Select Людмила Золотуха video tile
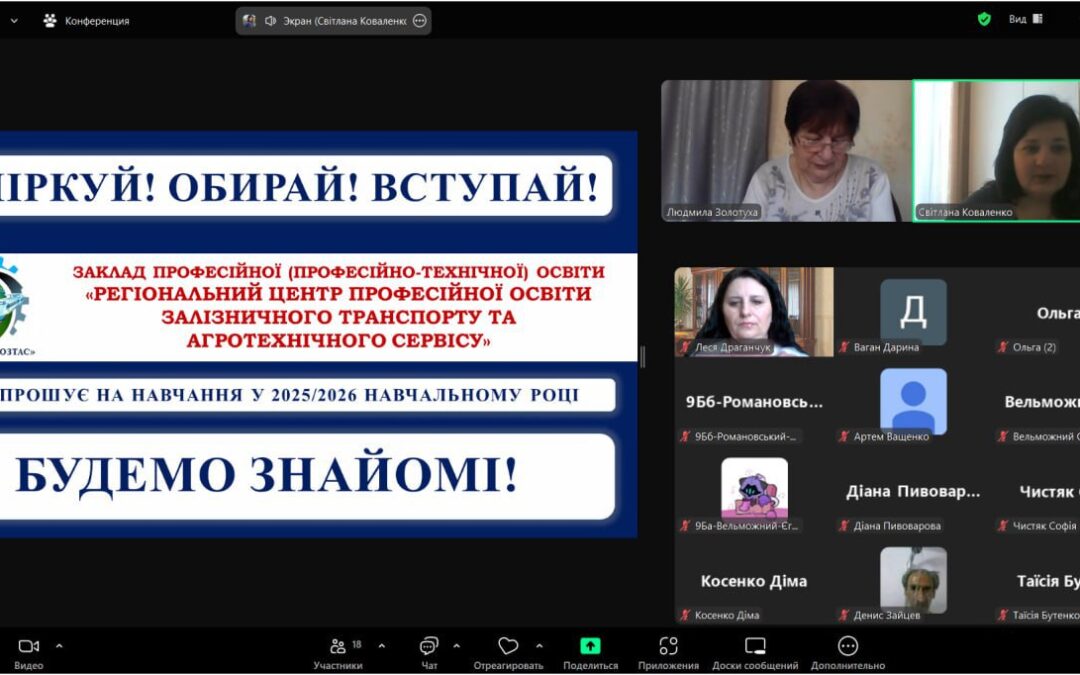 click(787, 151)
